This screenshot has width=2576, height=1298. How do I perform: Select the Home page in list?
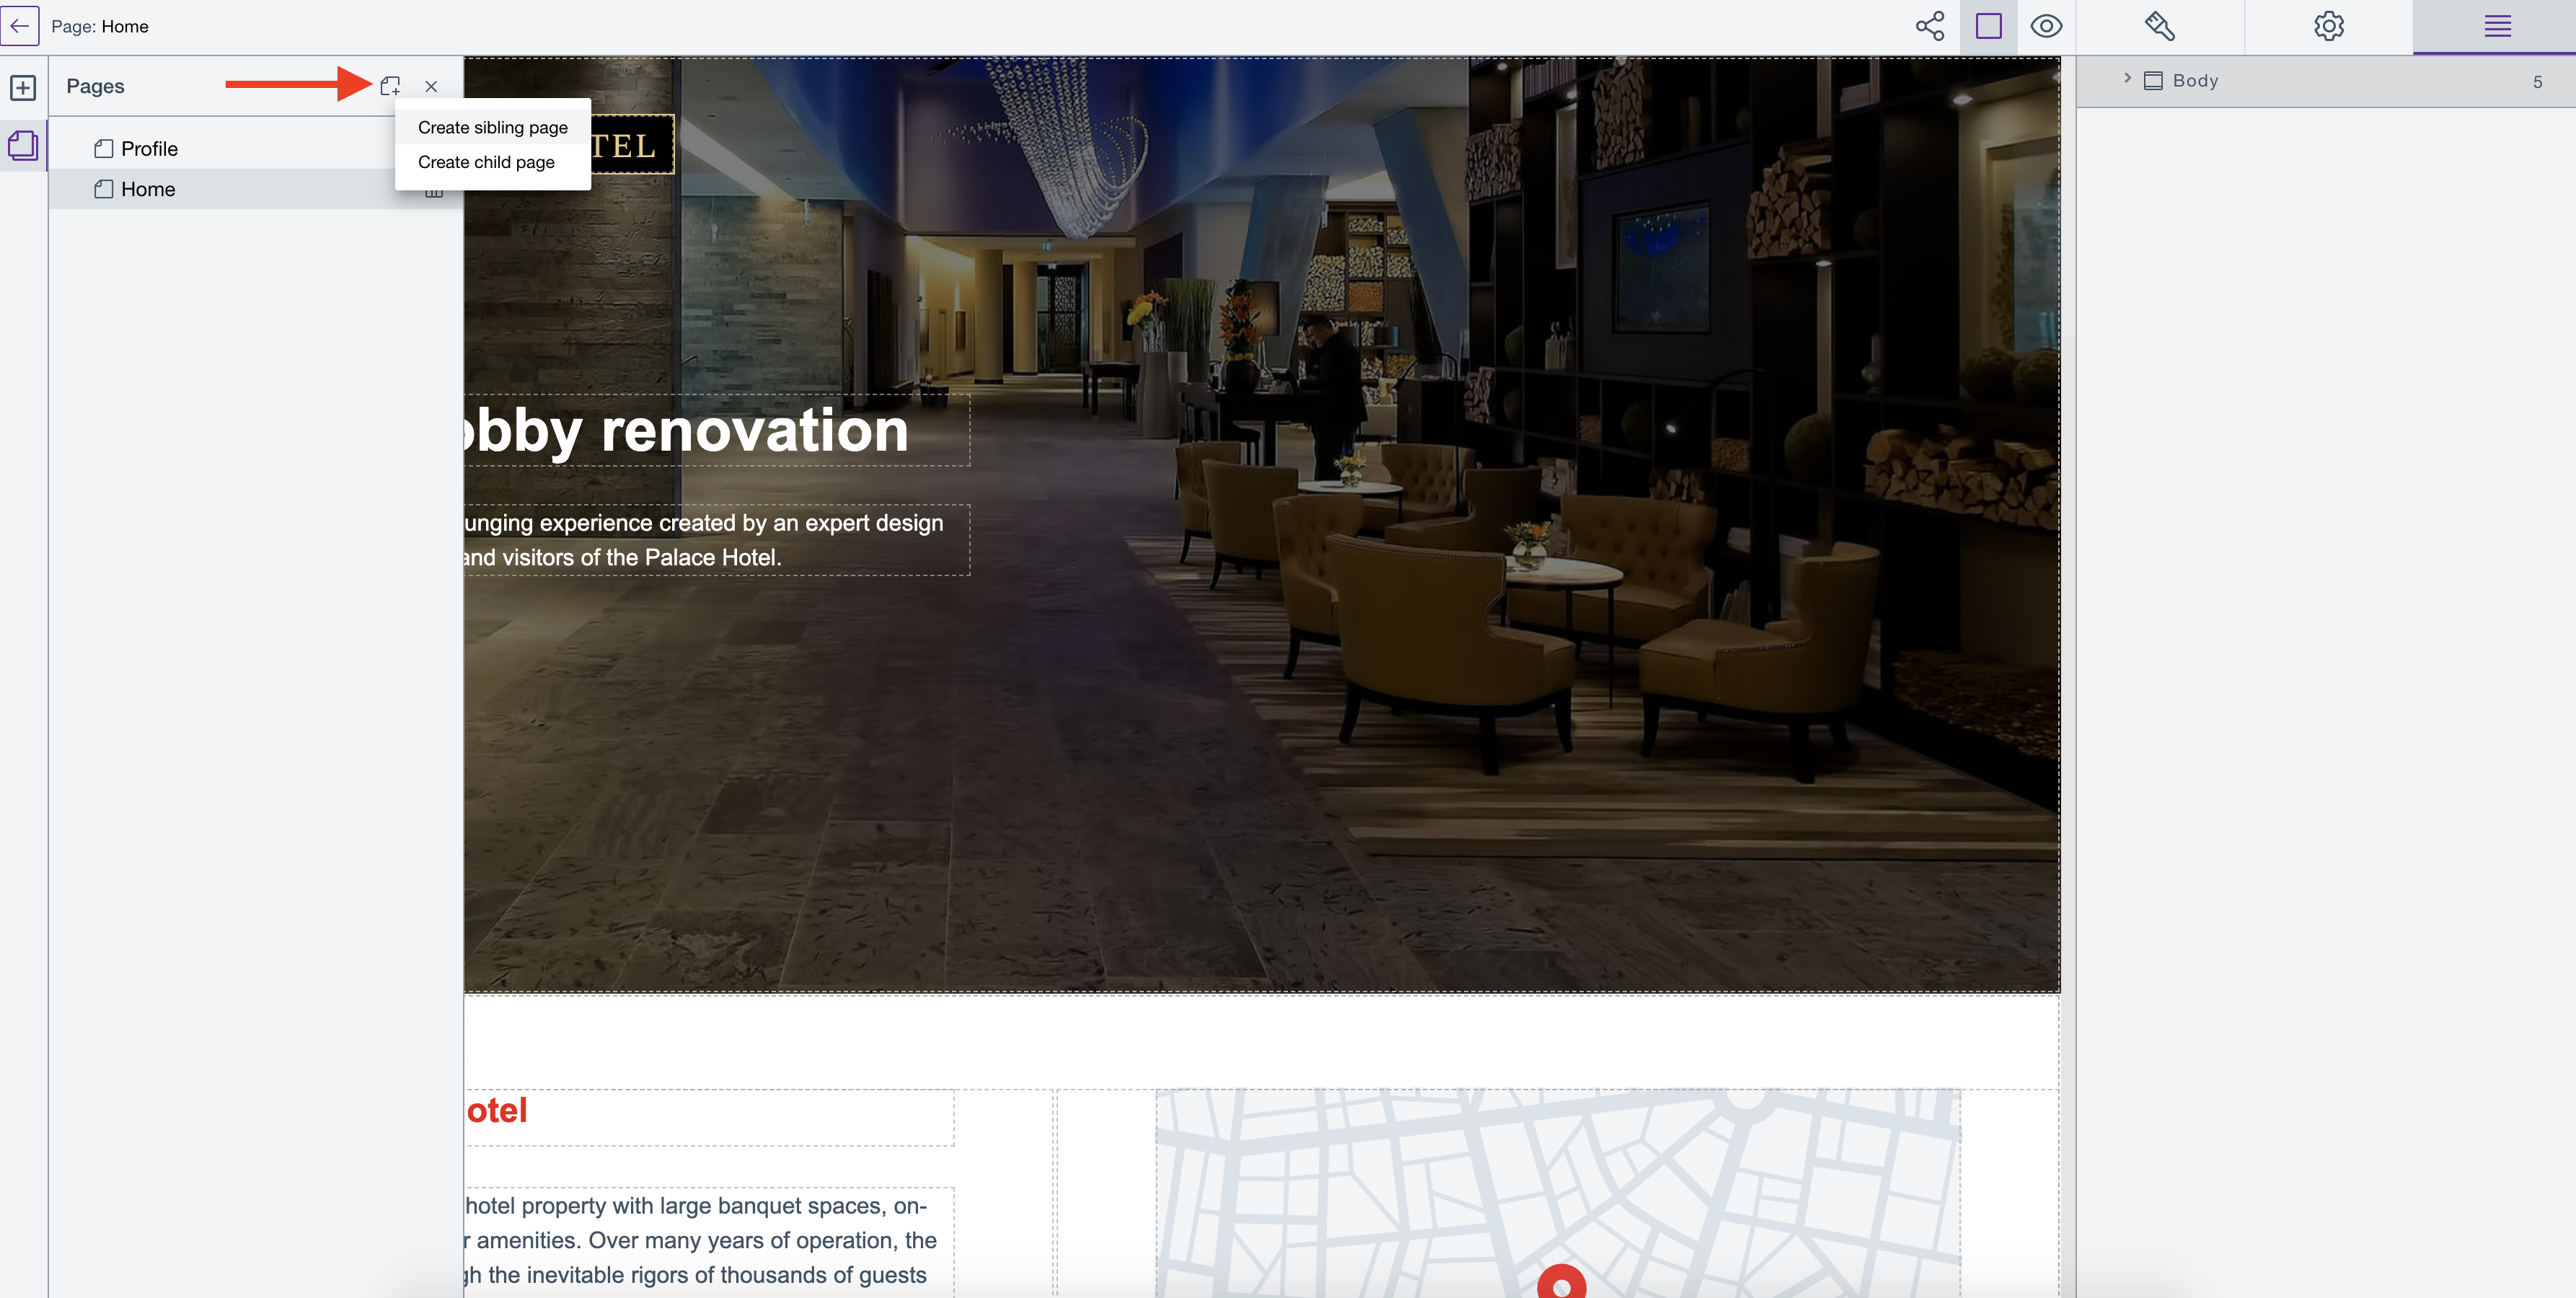point(148,189)
